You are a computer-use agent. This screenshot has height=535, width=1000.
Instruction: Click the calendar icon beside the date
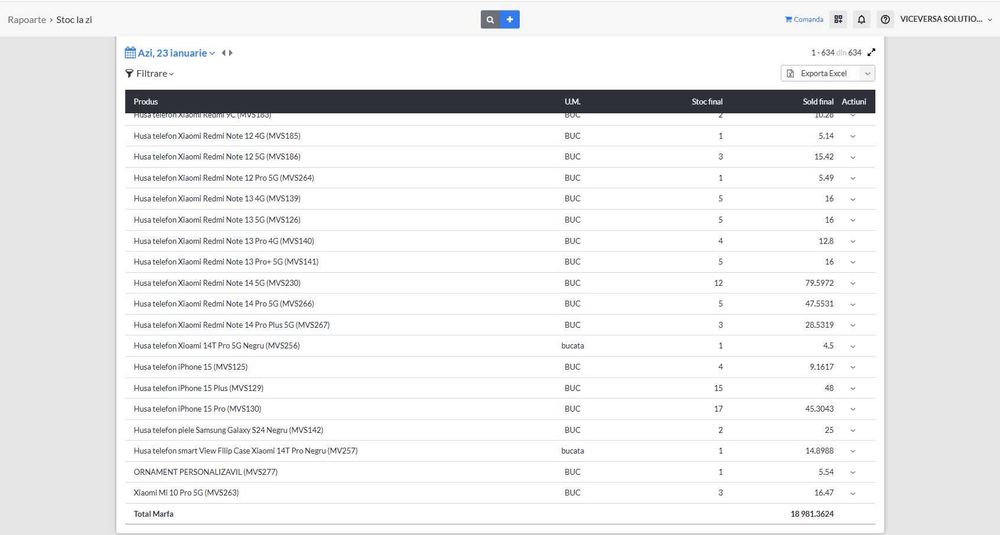(x=130, y=53)
